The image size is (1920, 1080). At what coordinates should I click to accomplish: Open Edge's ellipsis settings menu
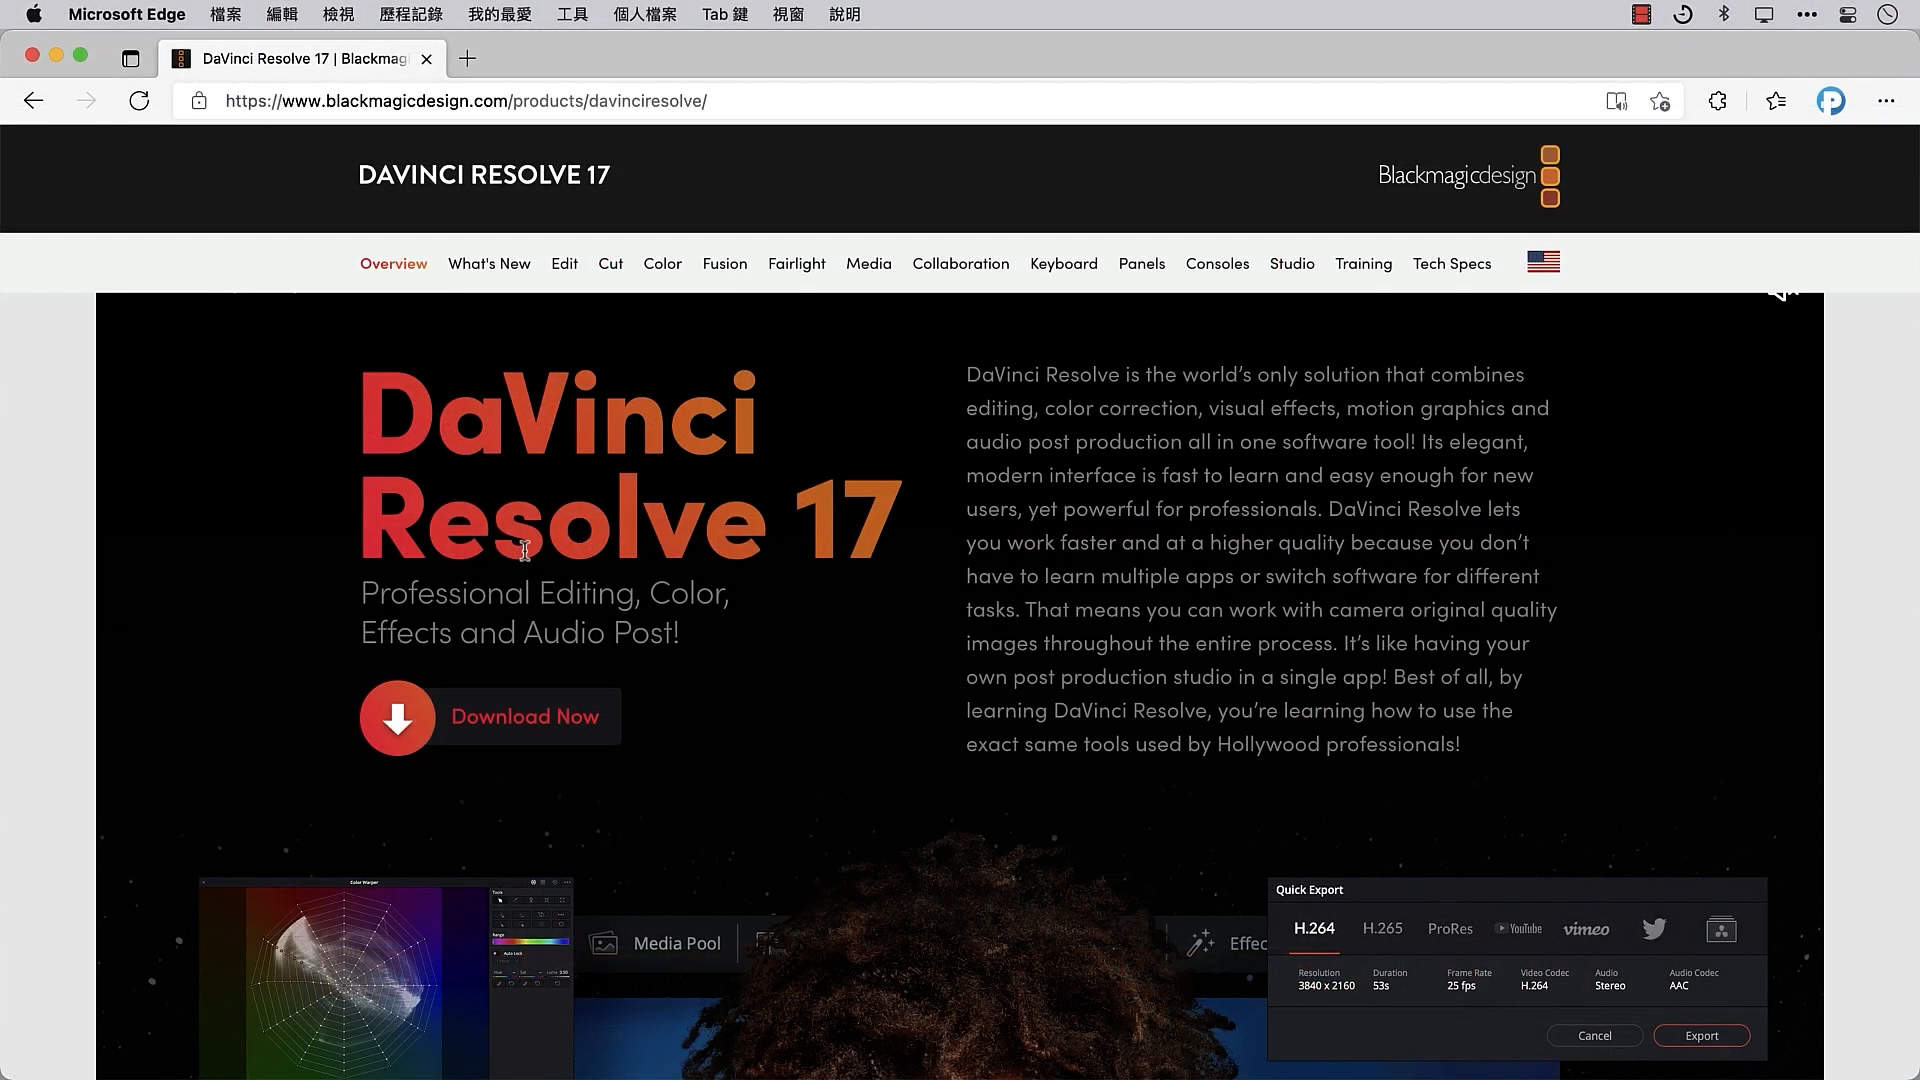[1887, 101]
